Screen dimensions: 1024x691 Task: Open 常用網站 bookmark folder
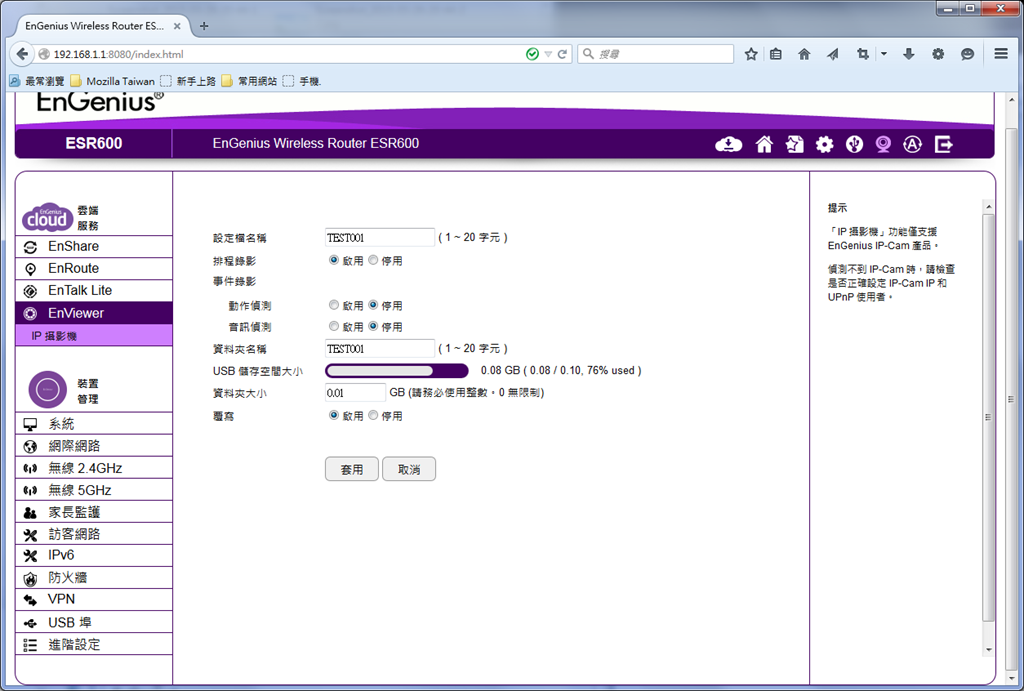(249, 81)
